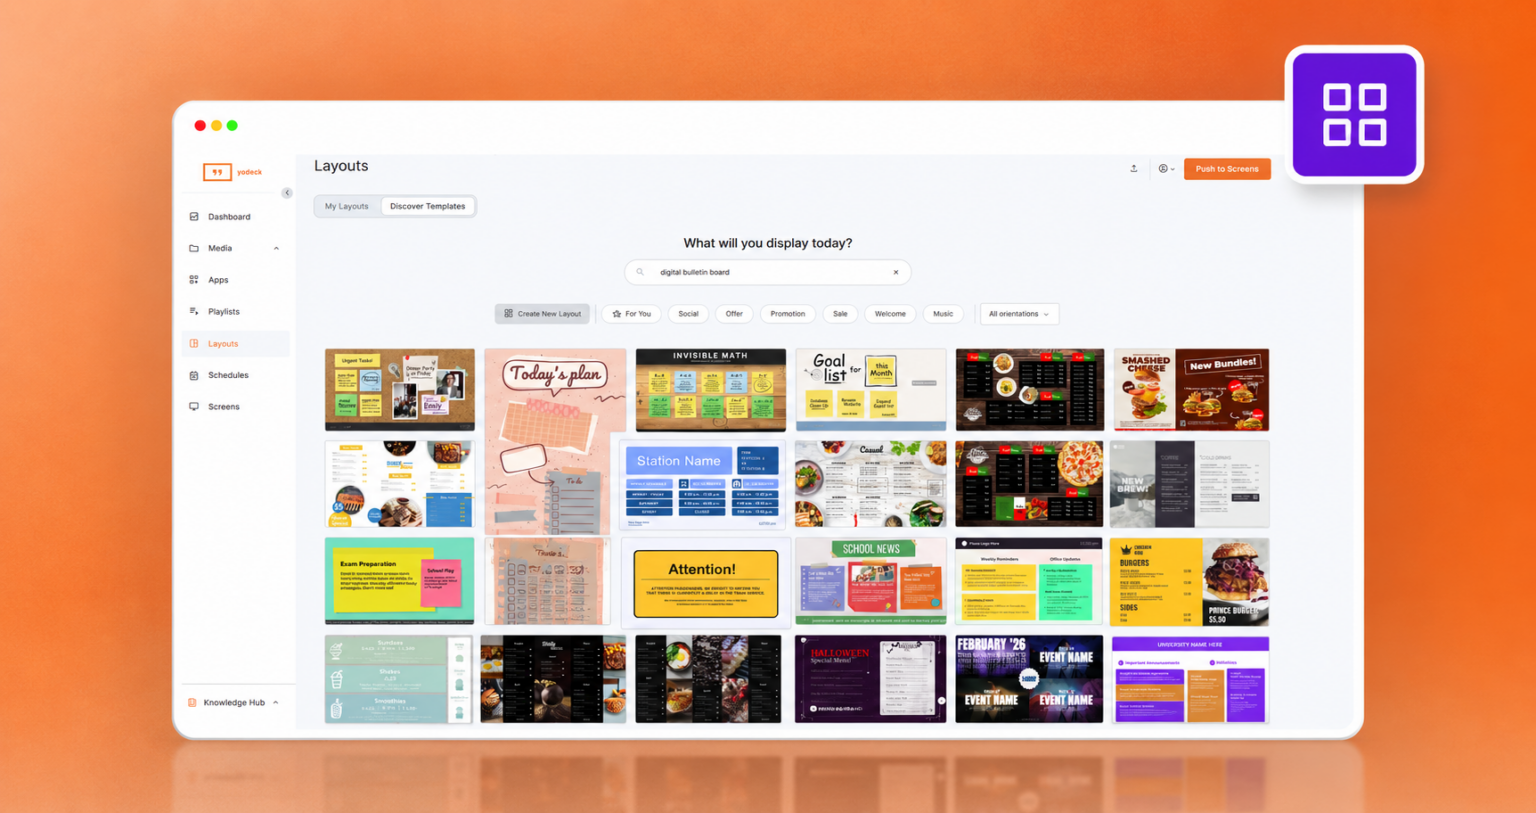Open the Goal list template
Viewport: 1536px width, 813px height.
click(x=871, y=389)
